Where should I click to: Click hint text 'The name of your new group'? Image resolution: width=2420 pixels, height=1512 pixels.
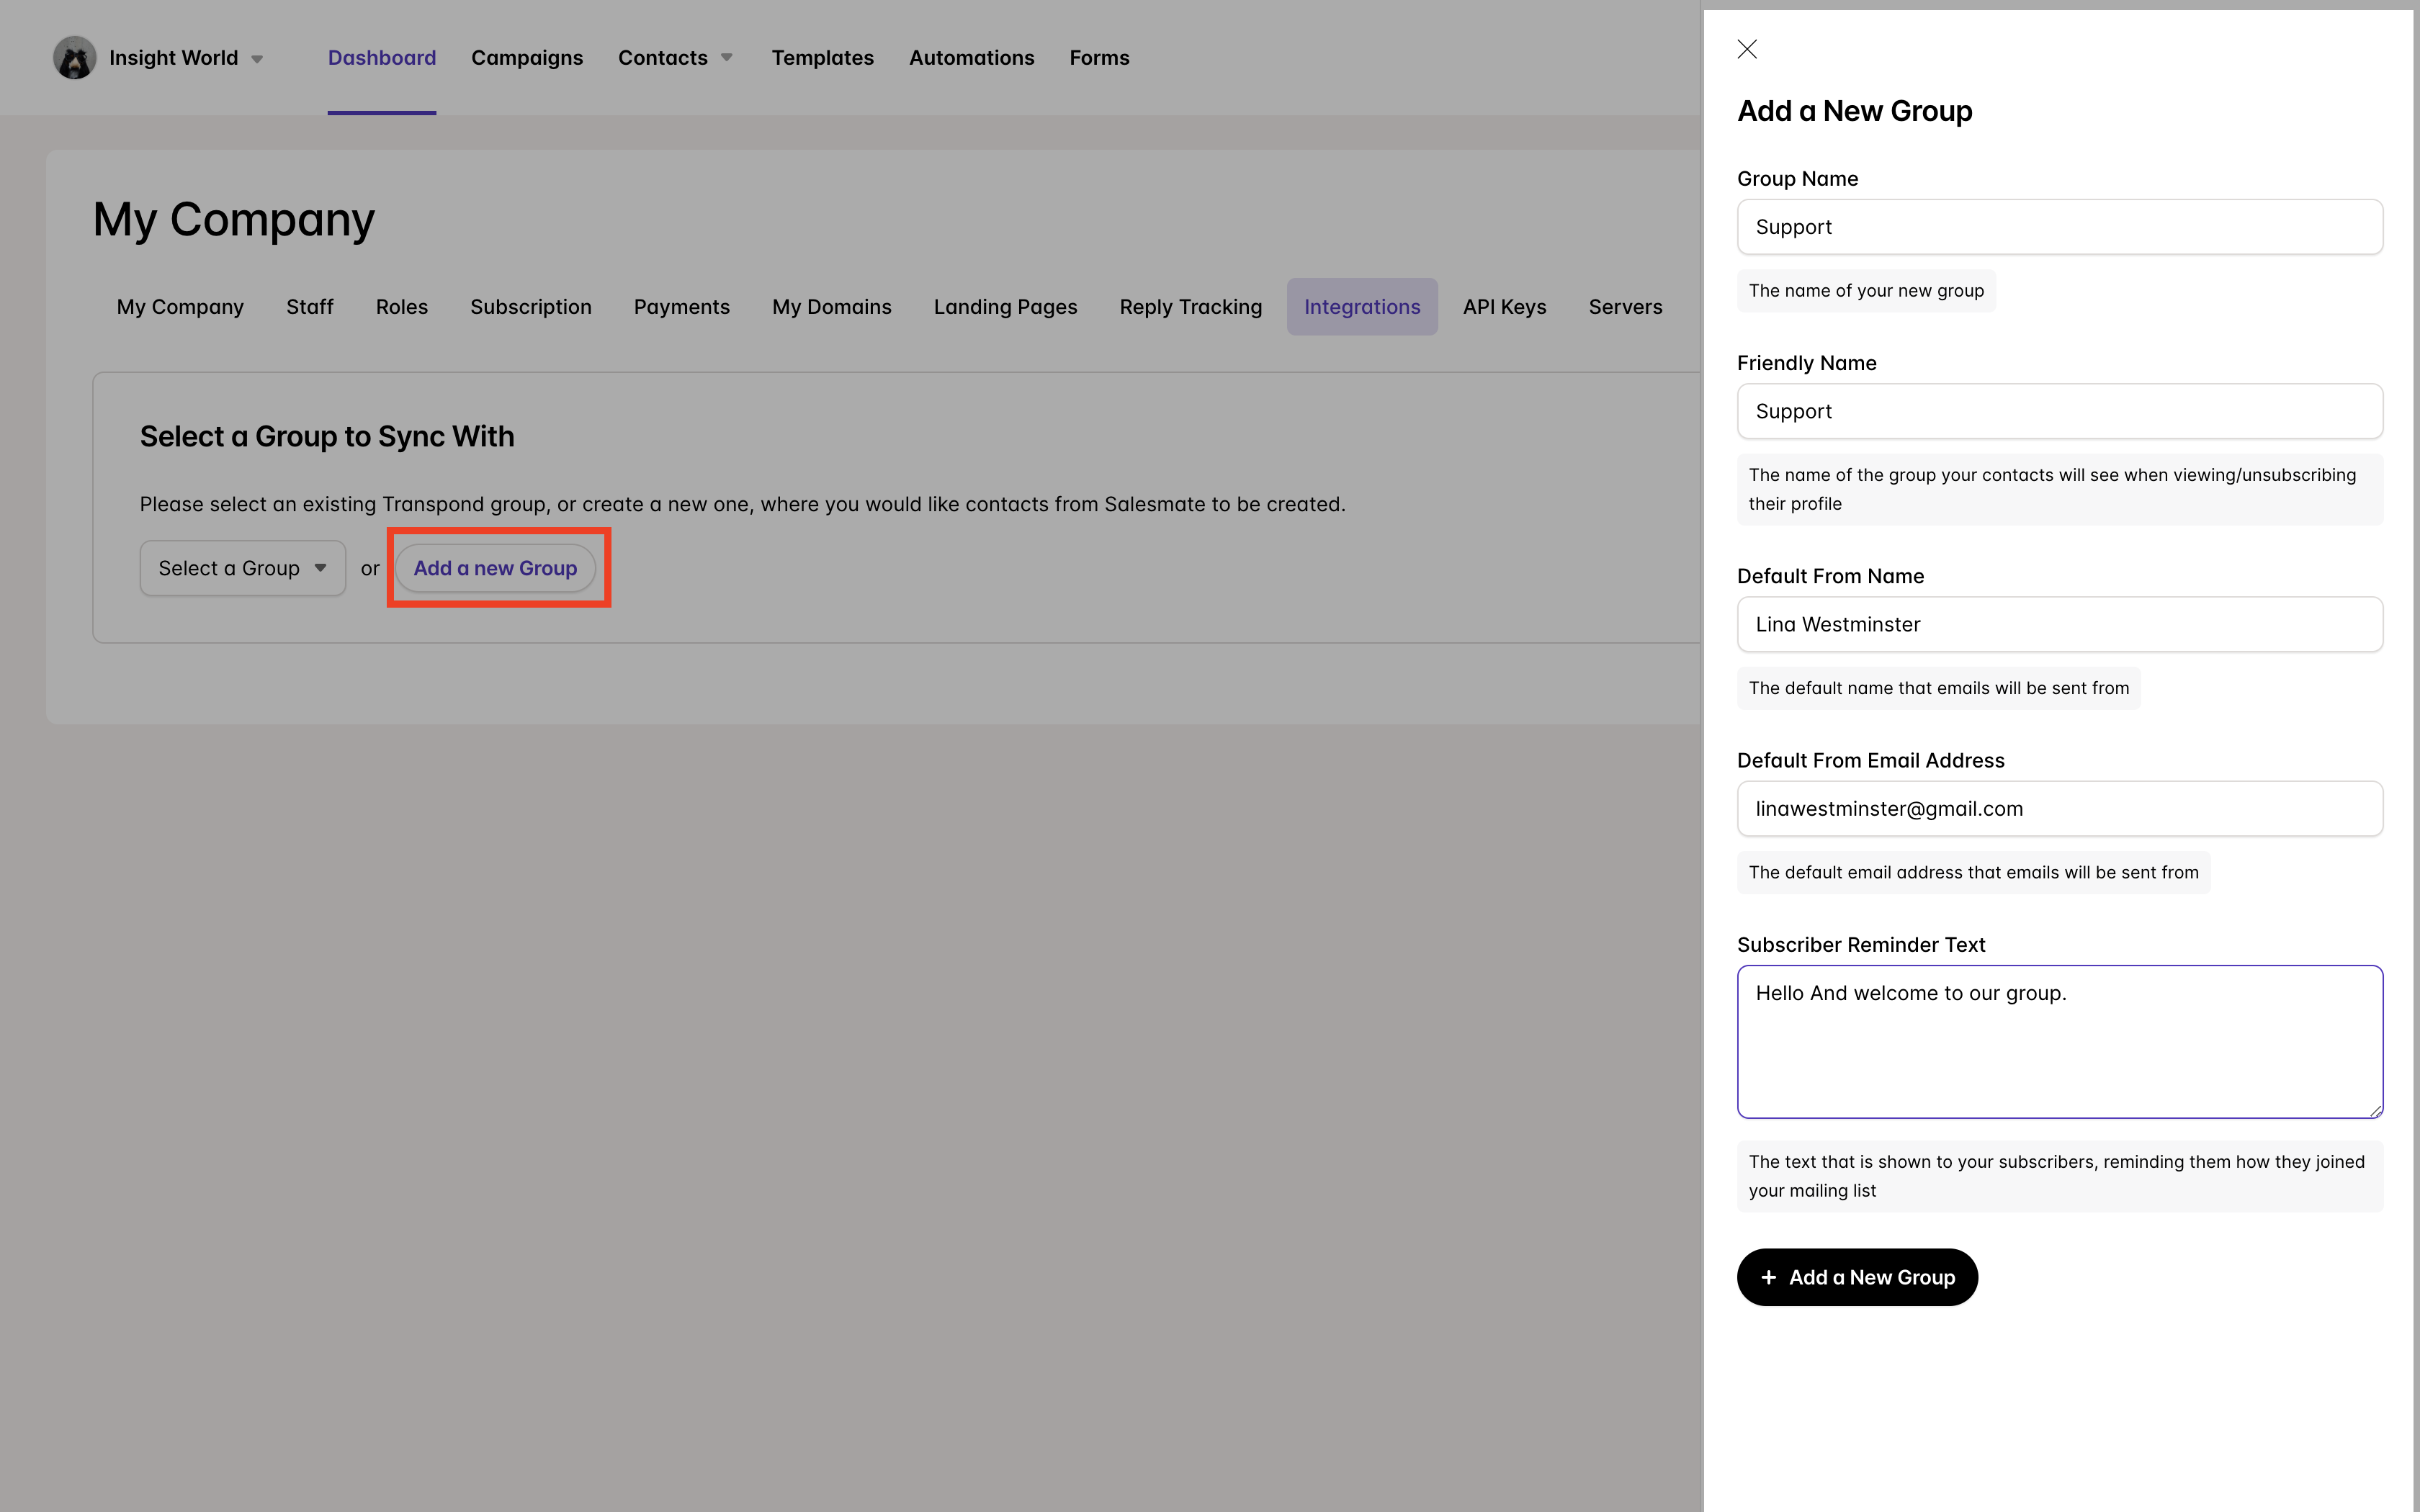coord(1866,291)
